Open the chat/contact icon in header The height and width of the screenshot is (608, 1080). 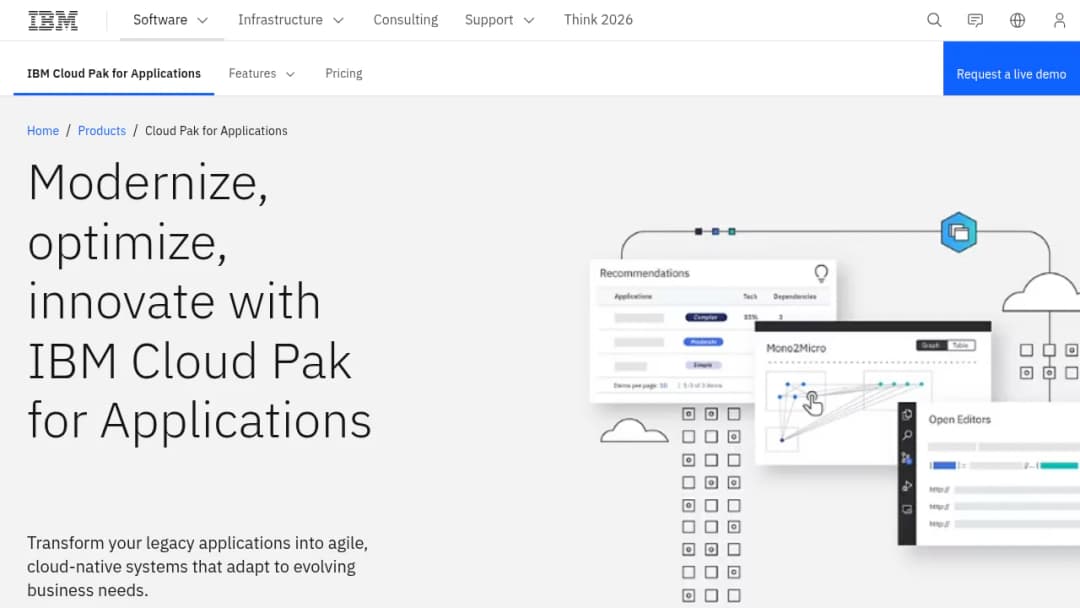975,20
